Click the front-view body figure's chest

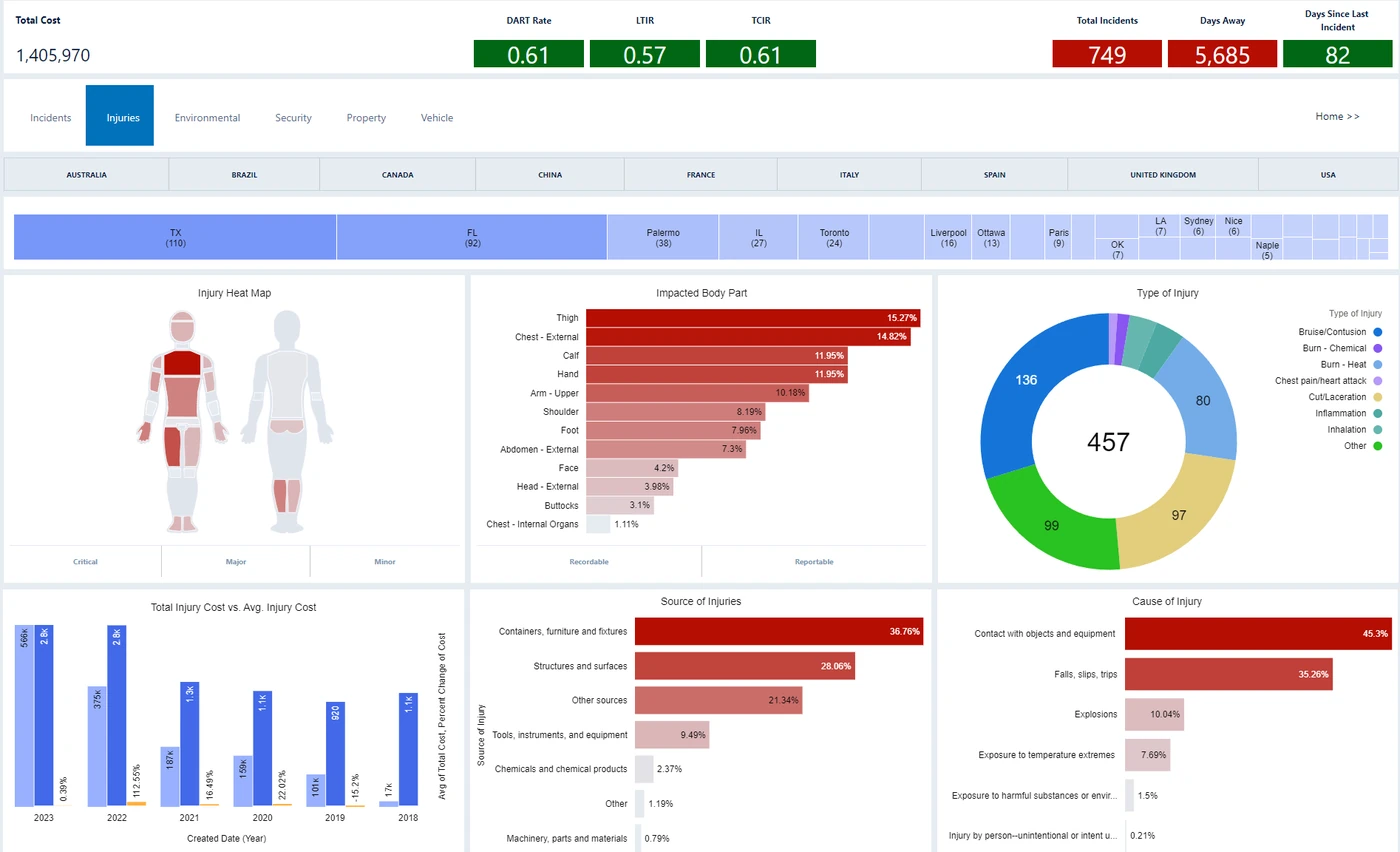(x=182, y=363)
